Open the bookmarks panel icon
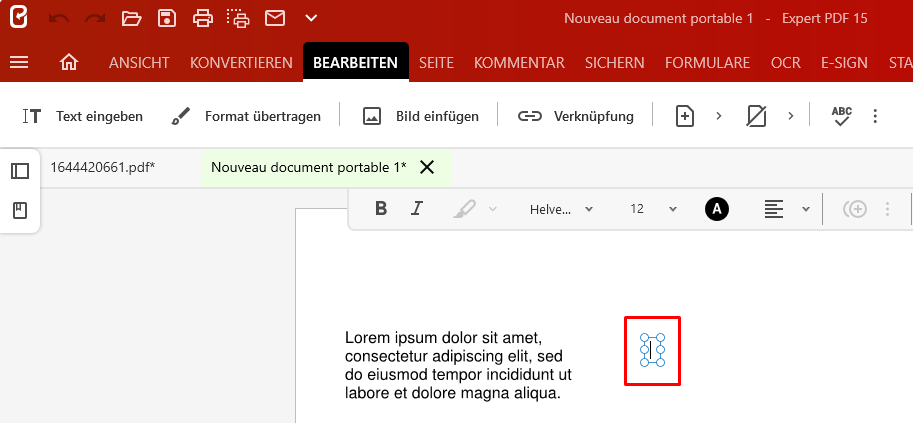This screenshot has width=913, height=423. [x=20, y=210]
